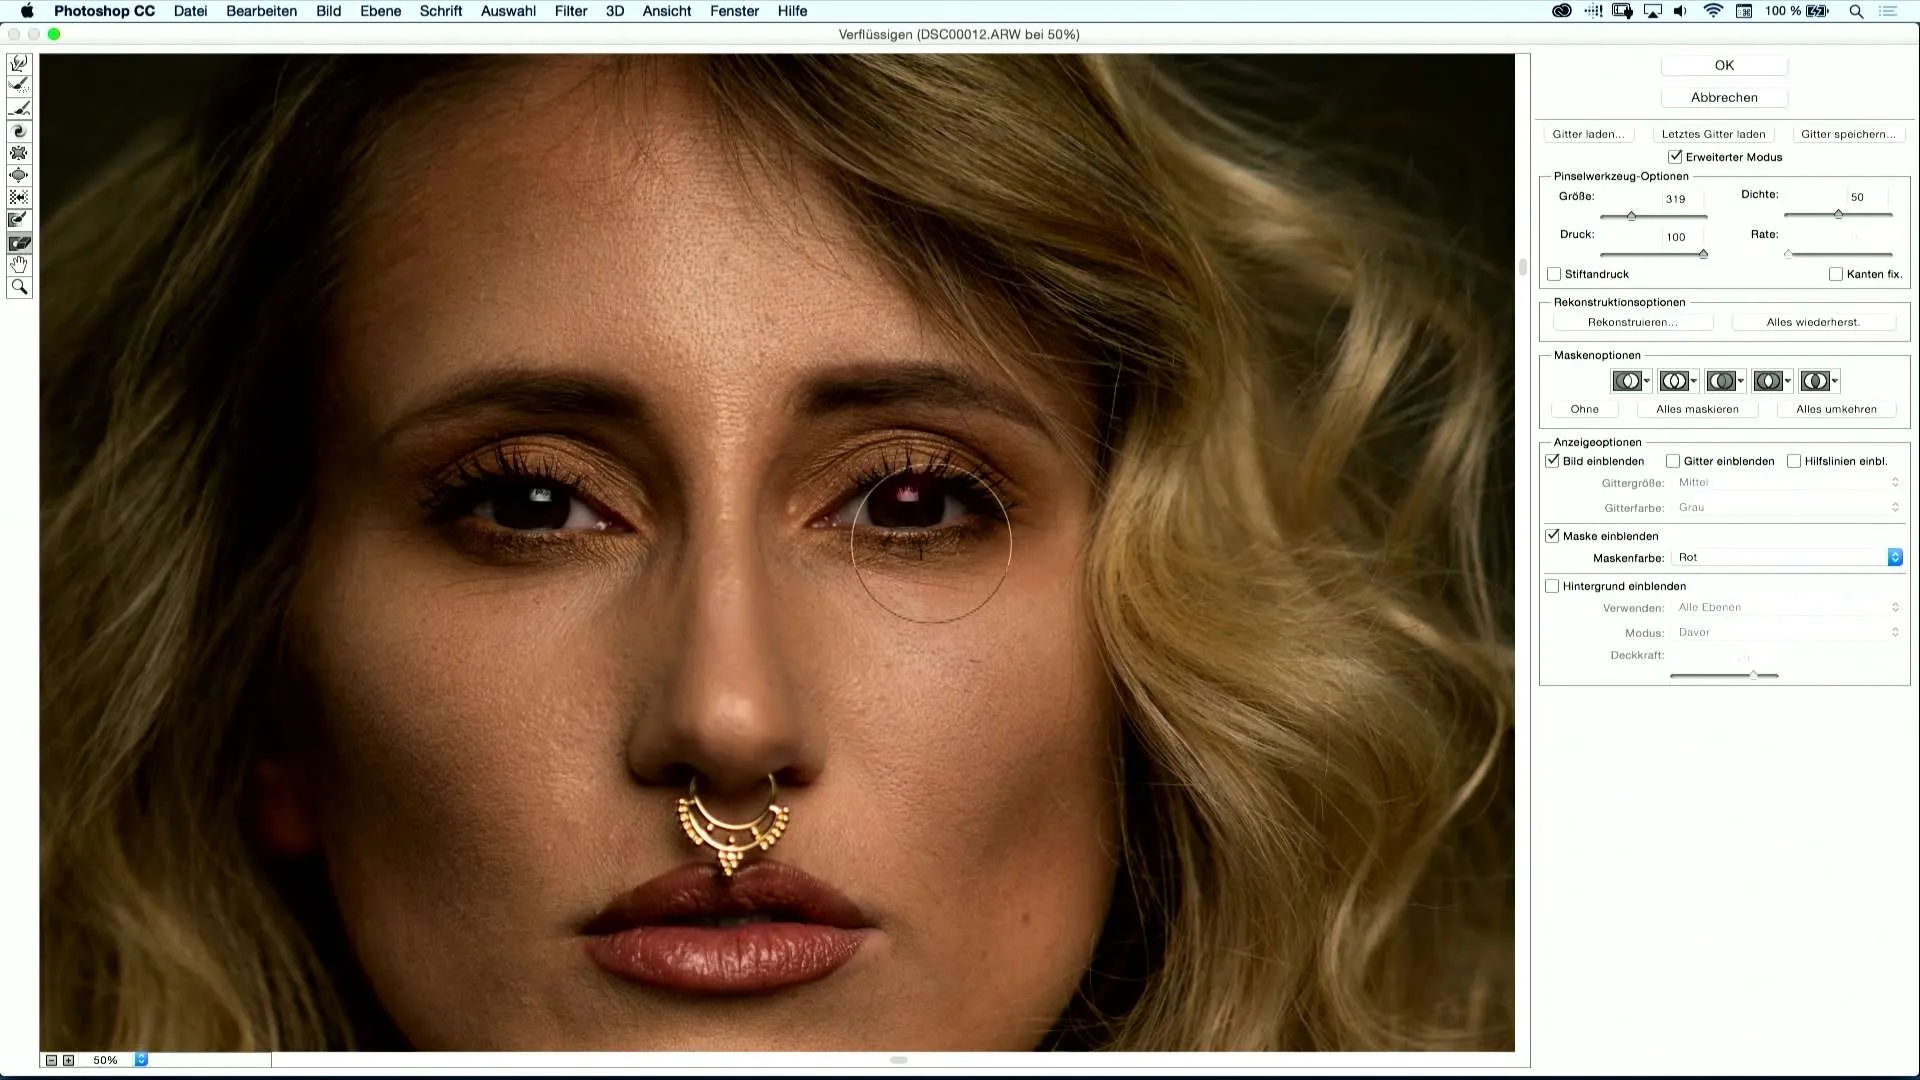This screenshot has height=1080, width=1920.
Task: Select the Push Left tool
Action: tap(19, 198)
